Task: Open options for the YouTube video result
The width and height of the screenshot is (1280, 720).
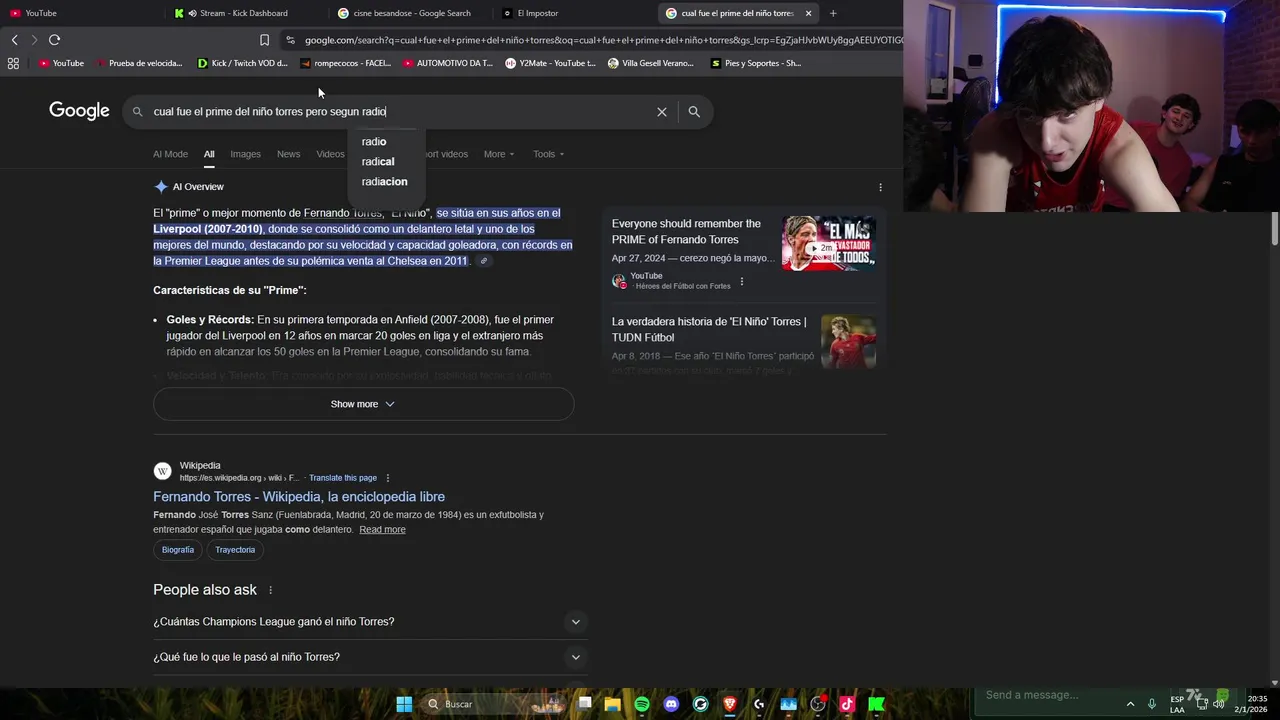Action: tap(741, 282)
